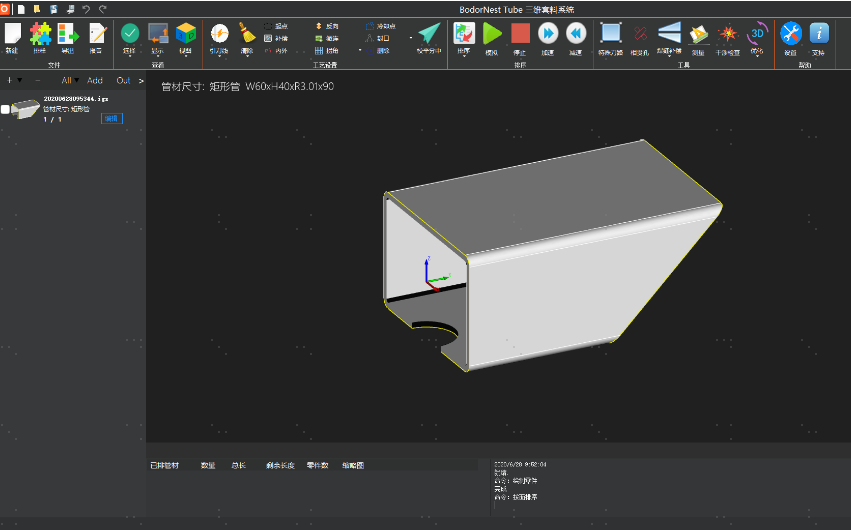
Task: Click the jigsaw puzzle nesting icon
Action: point(40,34)
